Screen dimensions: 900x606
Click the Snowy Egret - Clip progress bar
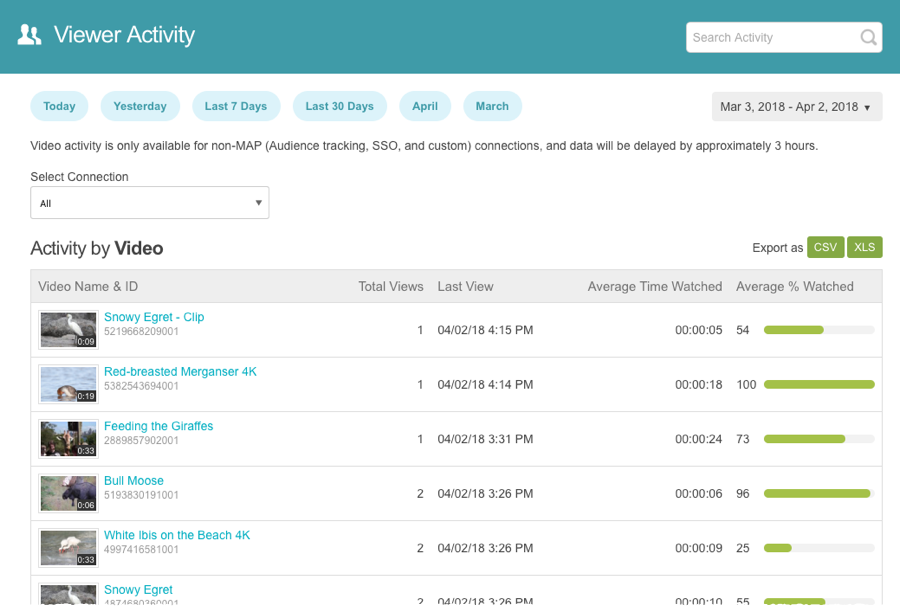click(818, 330)
